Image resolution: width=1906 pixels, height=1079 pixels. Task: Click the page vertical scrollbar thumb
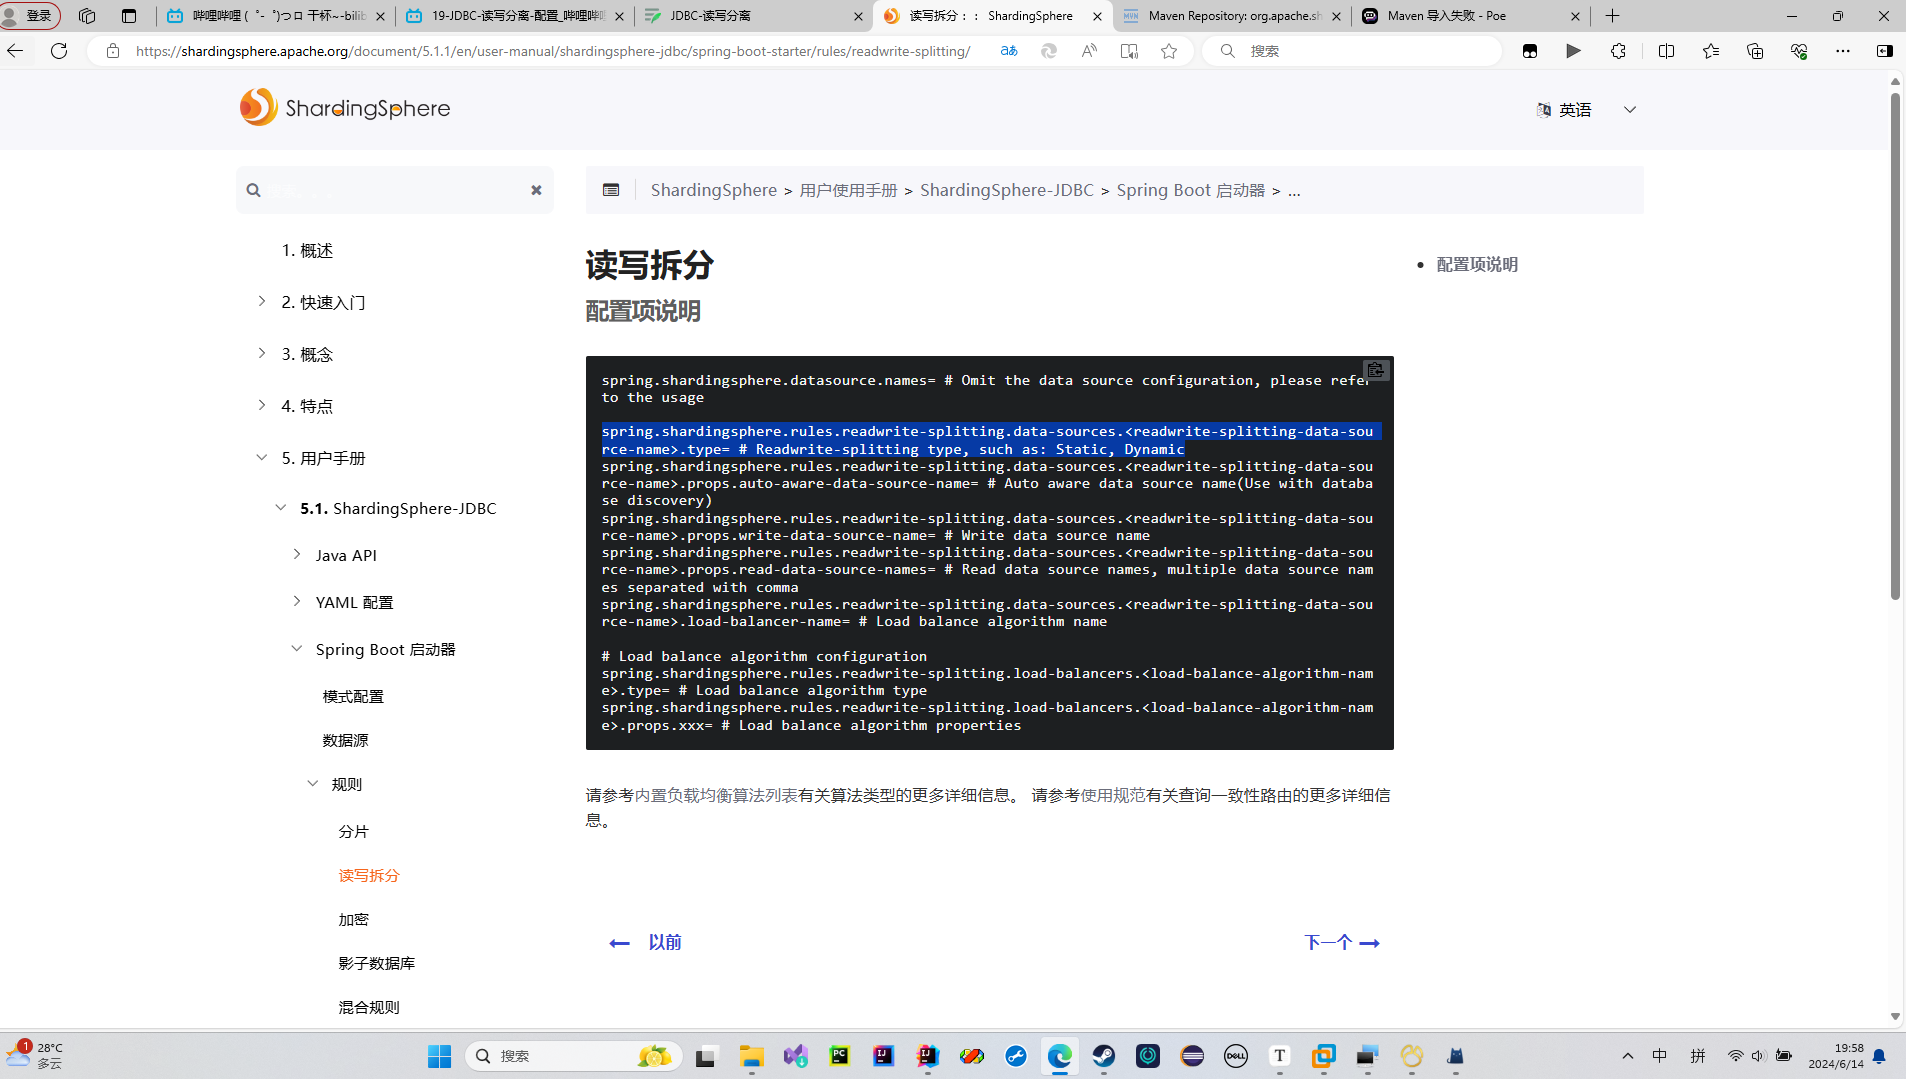coord(1895,345)
